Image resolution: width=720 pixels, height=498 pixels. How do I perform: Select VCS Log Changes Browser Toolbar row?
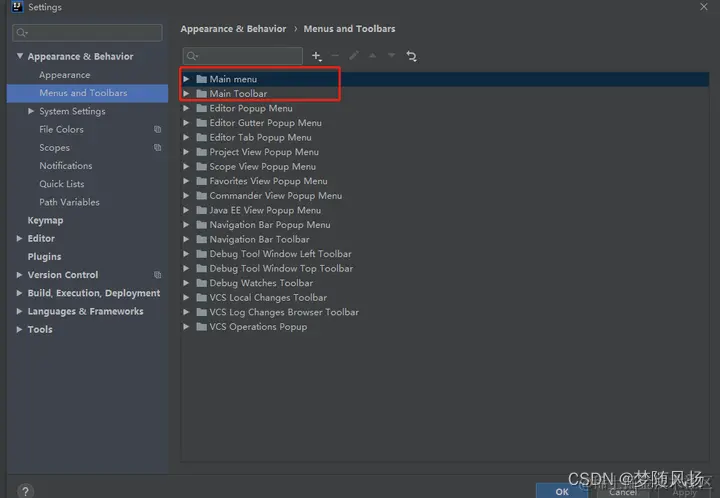click(445, 312)
